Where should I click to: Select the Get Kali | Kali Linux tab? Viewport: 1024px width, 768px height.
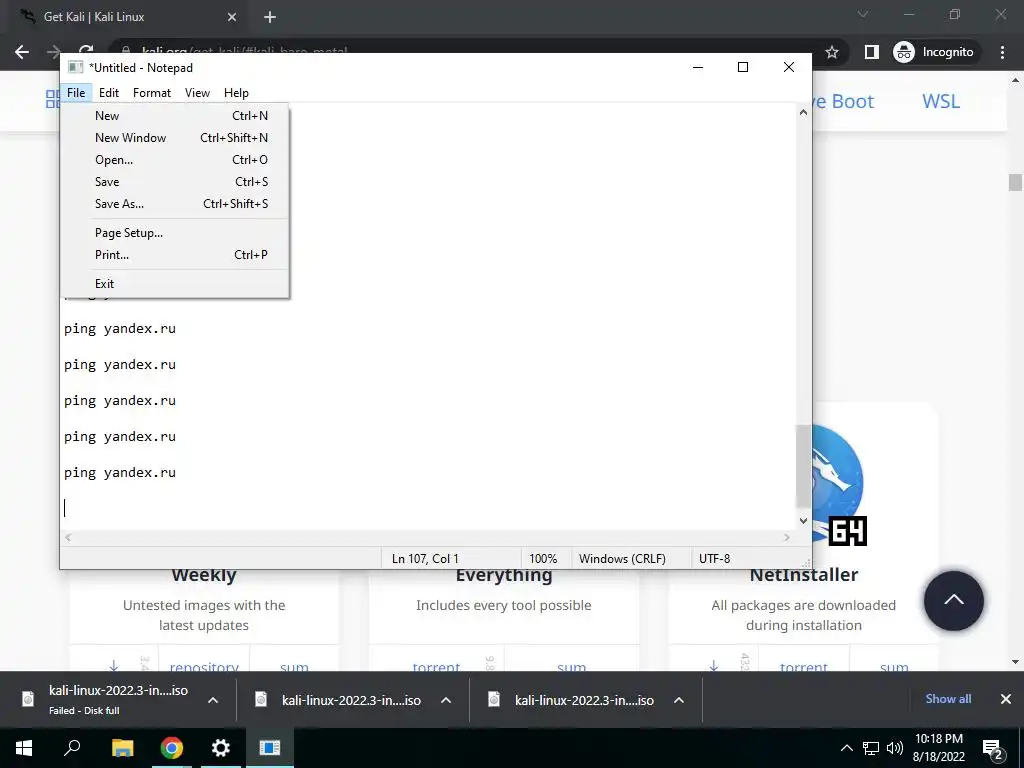pyautogui.click(x=128, y=17)
